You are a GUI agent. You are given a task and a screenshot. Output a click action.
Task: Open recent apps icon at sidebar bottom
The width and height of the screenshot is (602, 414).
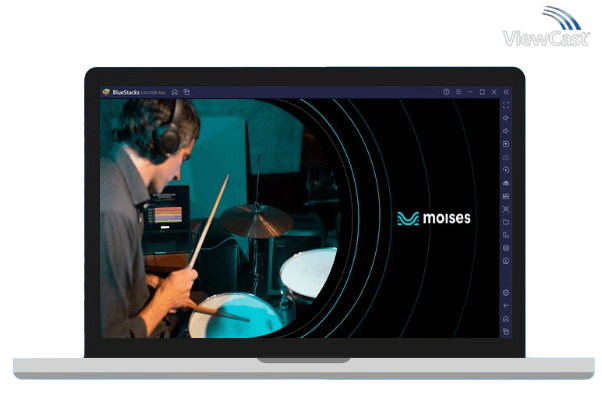(x=506, y=331)
